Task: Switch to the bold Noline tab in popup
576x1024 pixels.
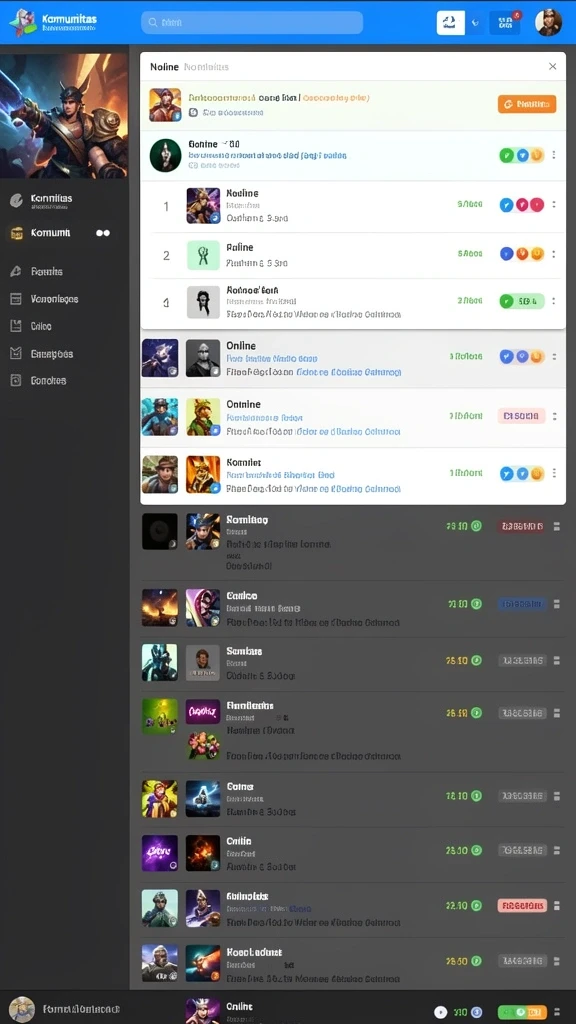Action: click(x=164, y=67)
